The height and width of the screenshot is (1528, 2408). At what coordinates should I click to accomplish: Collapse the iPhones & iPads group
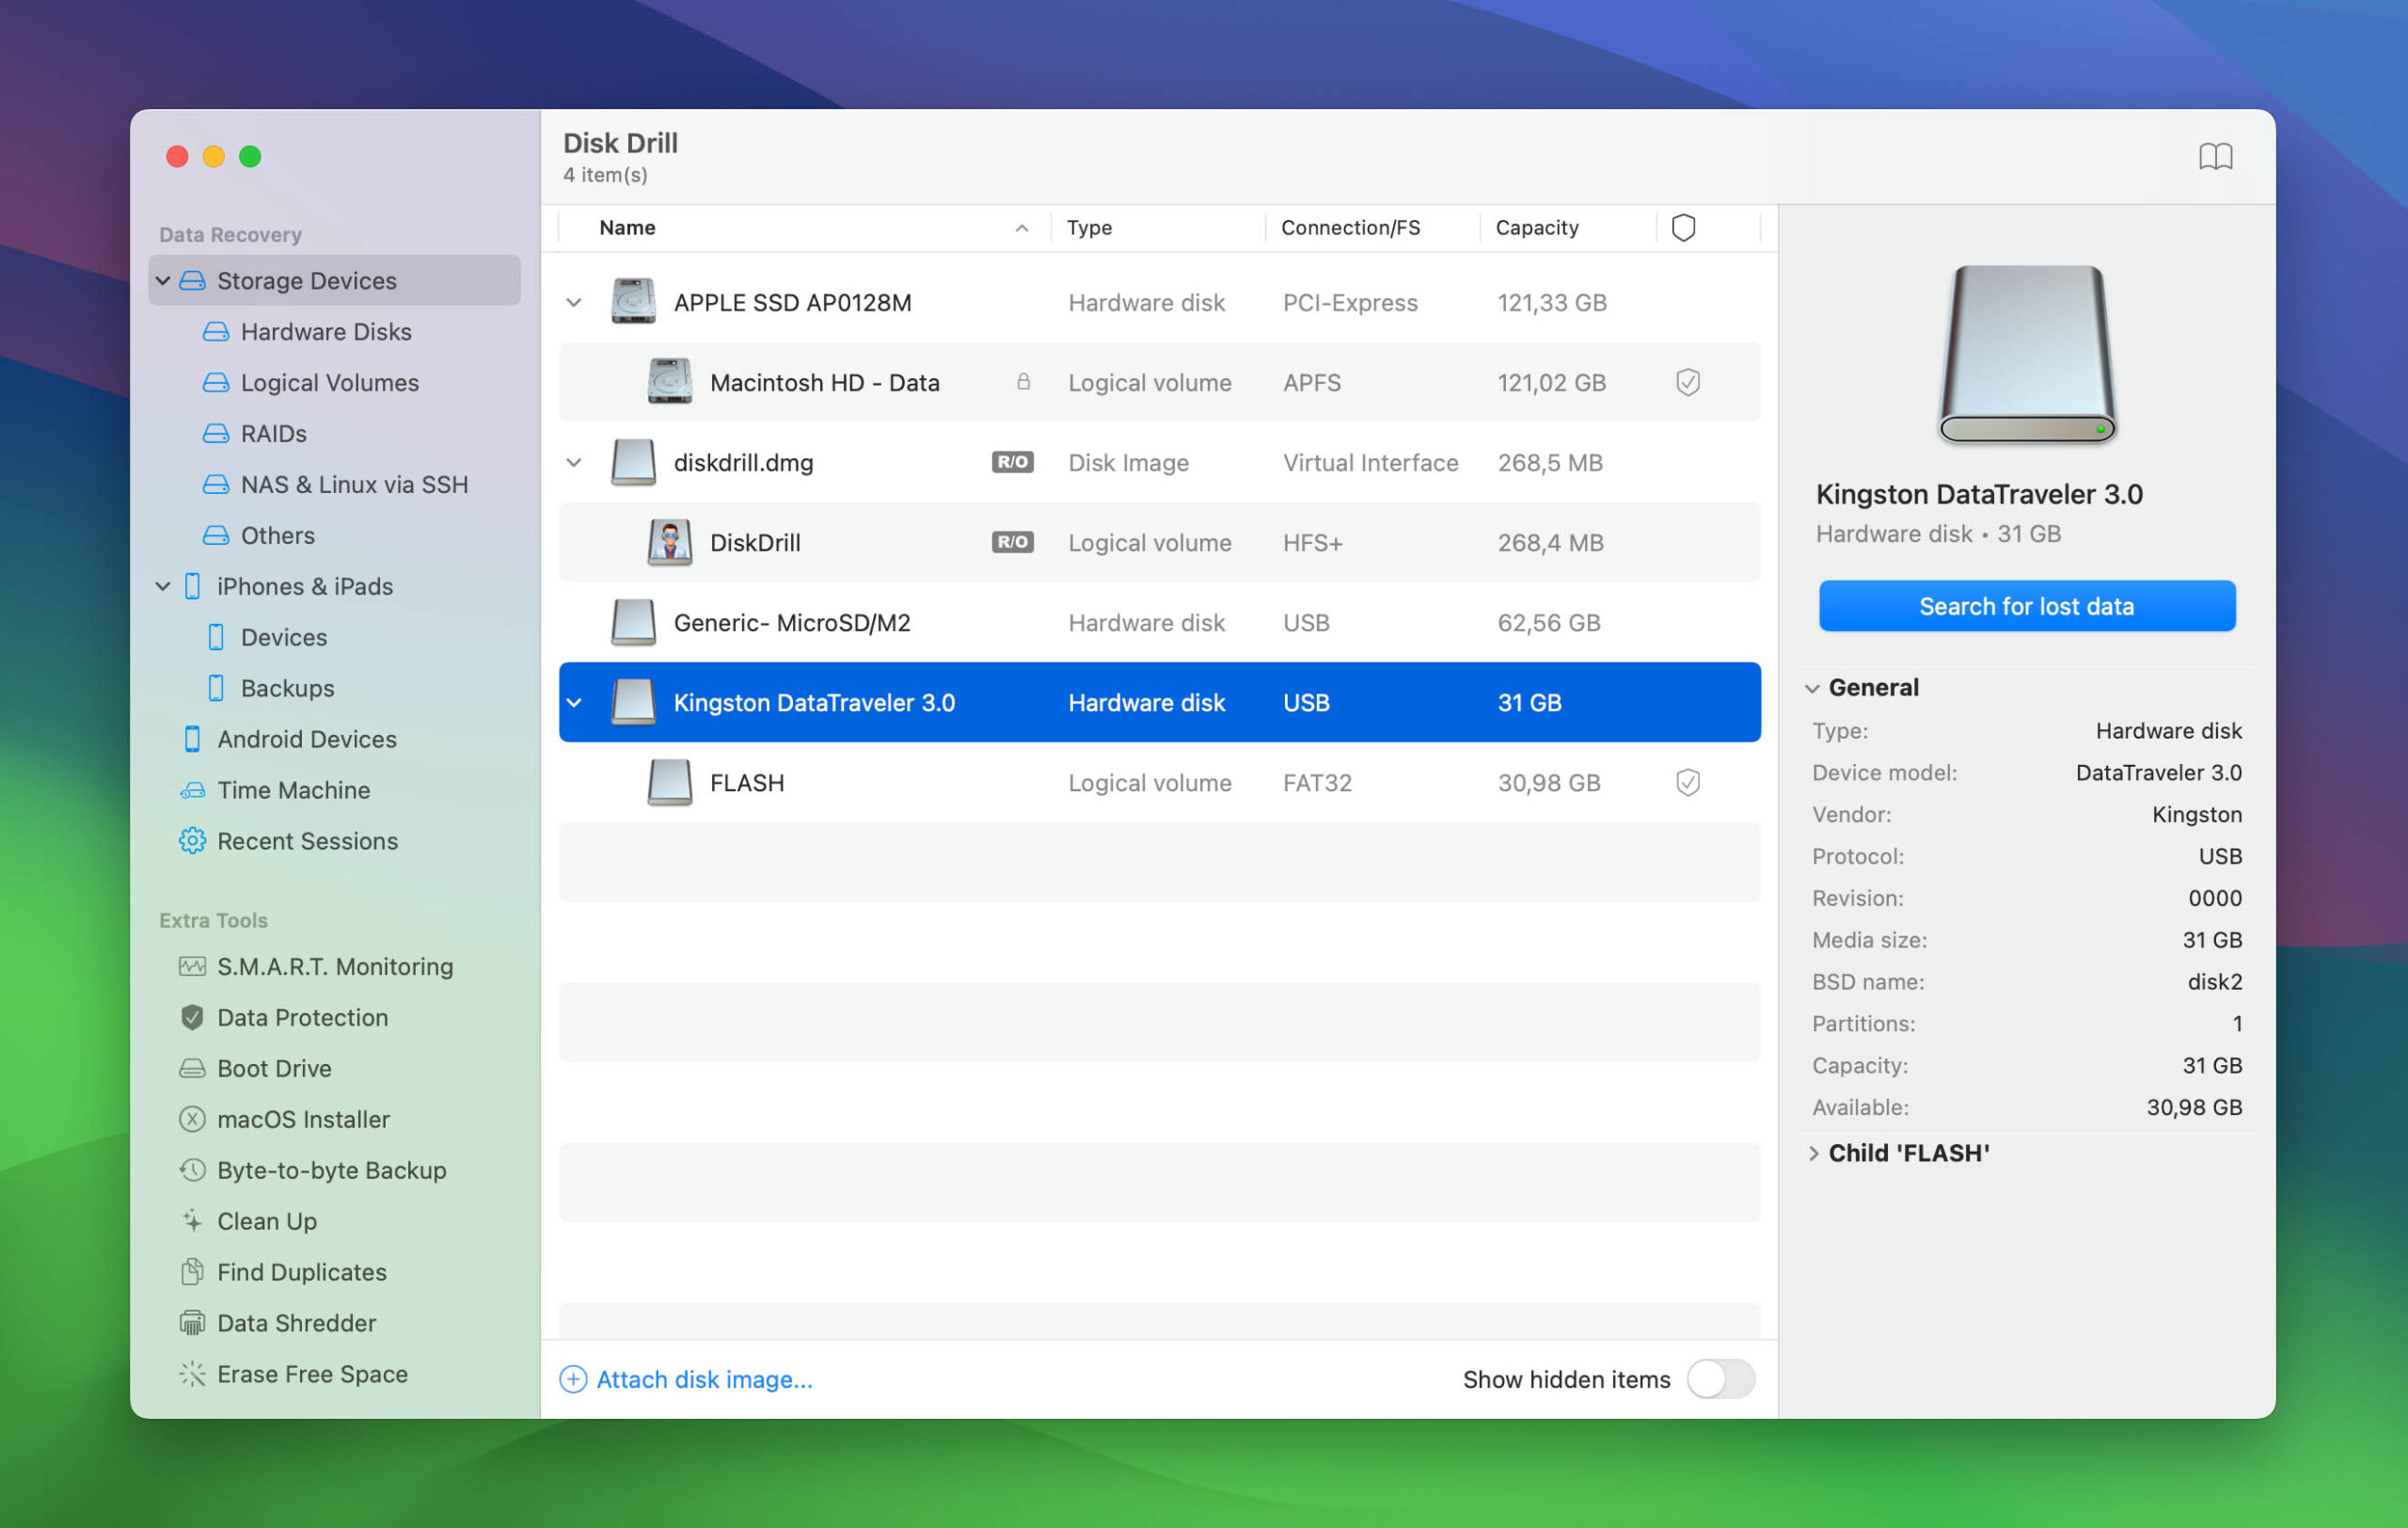pyautogui.click(x=163, y=586)
